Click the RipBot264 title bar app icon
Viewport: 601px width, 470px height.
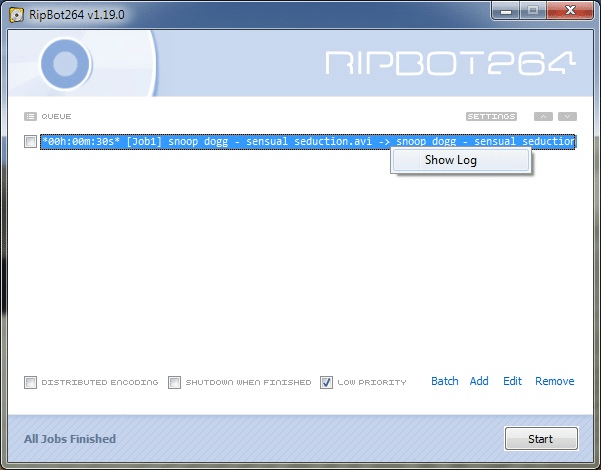tap(17, 15)
